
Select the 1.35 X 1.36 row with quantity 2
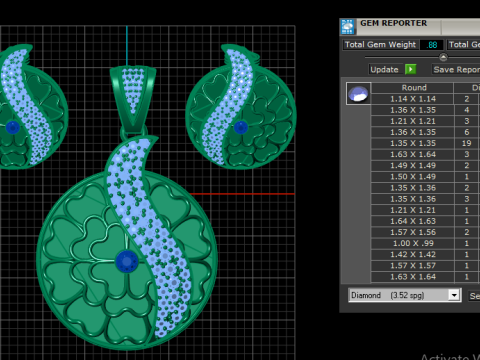[x=425, y=188]
